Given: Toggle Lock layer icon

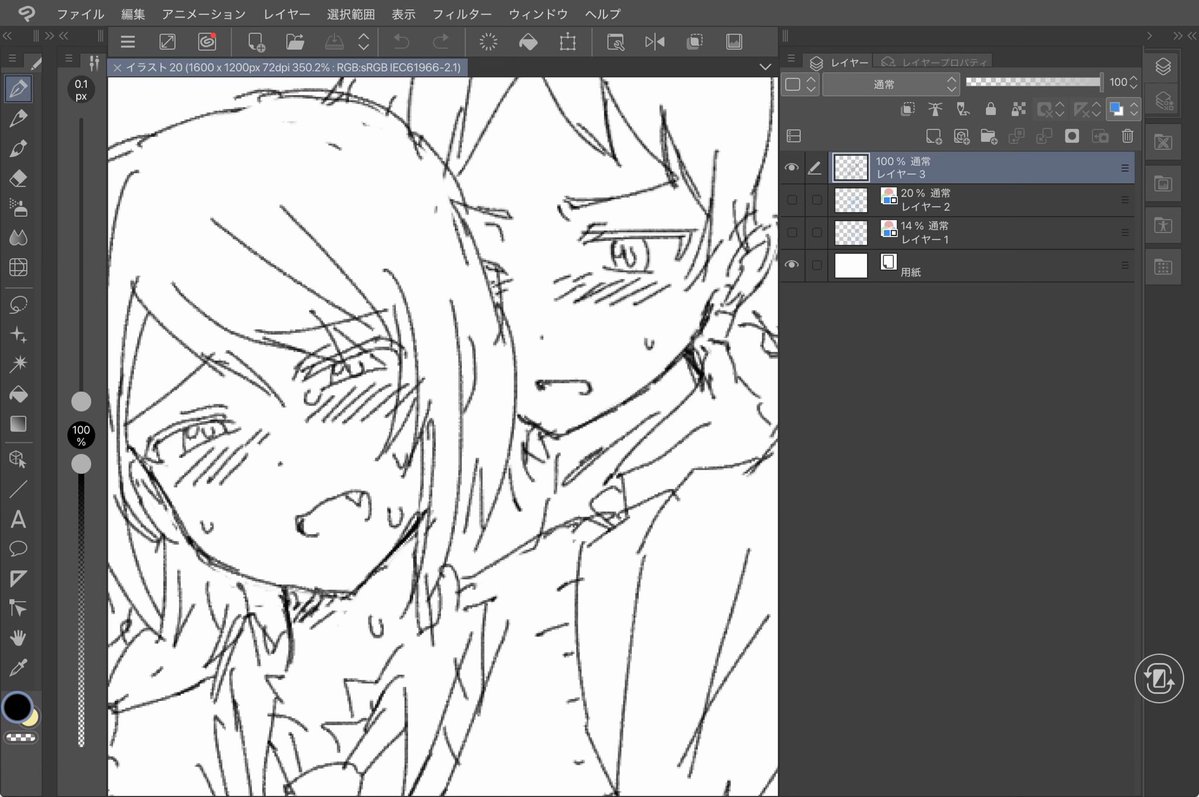Looking at the screenshot, I should (990, 109).
